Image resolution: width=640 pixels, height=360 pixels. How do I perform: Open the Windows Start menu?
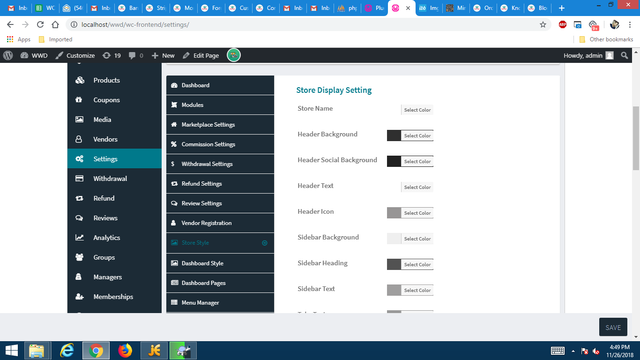click(x=11, y=351)
